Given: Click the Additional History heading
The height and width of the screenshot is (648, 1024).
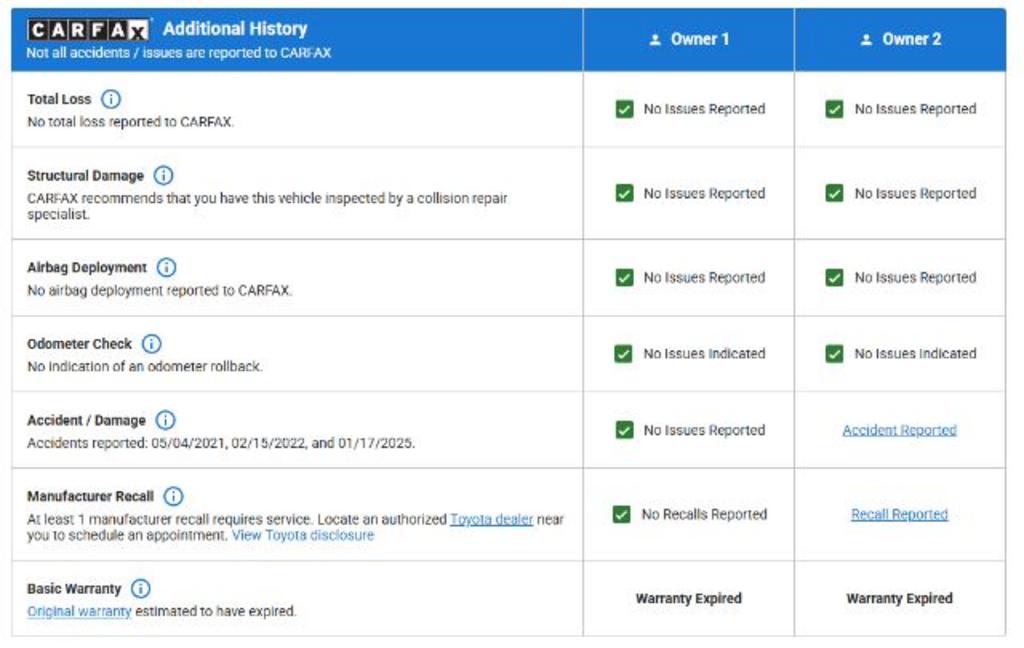Looking at the screenshot, I should (235, 29).
